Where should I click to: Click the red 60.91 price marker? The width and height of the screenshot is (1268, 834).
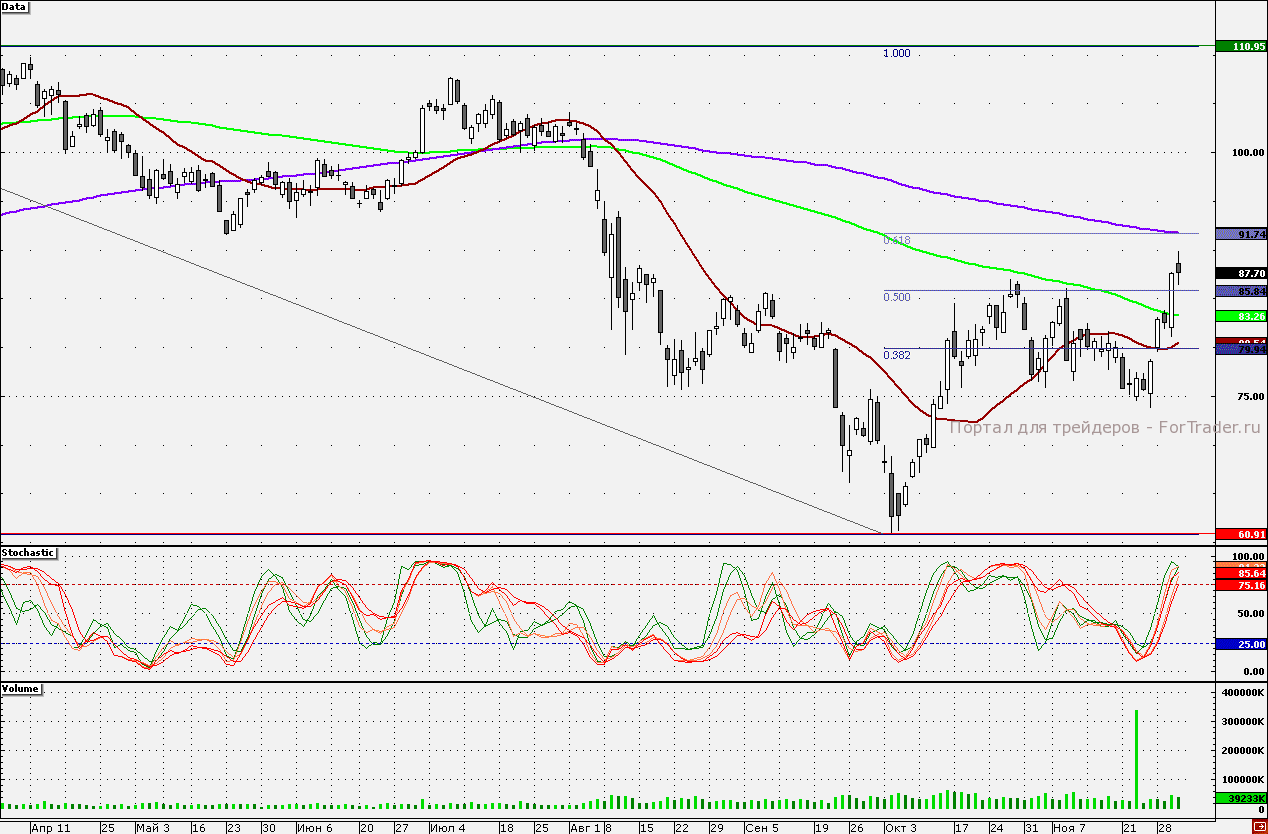(x=1240, y=534)
